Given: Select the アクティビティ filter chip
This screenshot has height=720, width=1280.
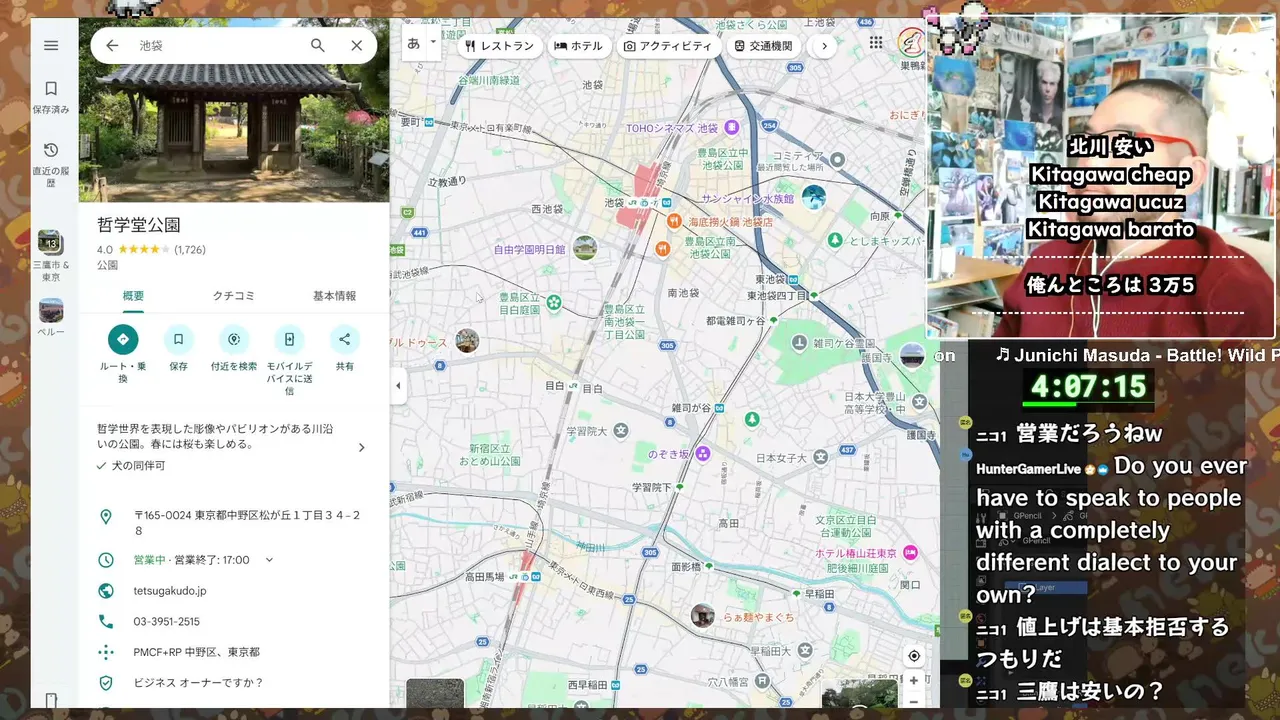Looking at the screenshot, I should point(668,46).
